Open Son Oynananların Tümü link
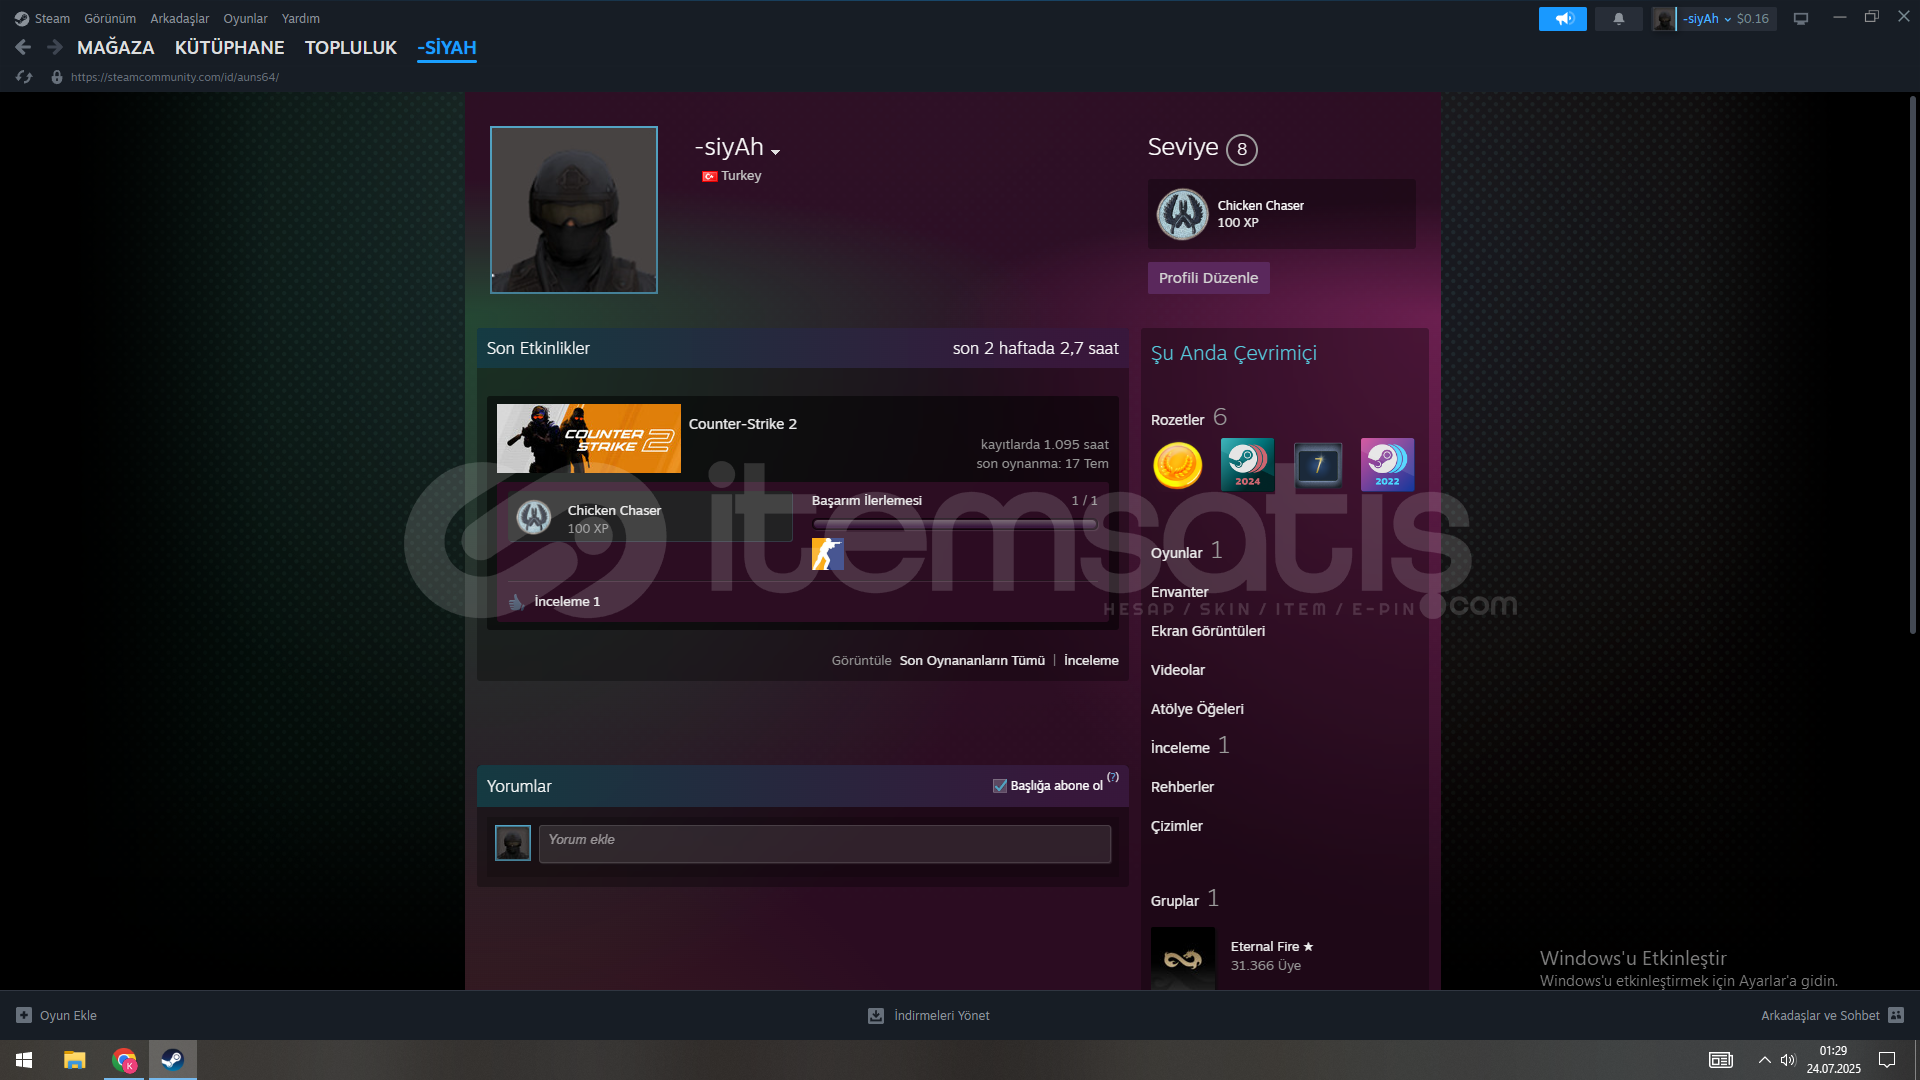Screen dimensions: 1920x1080 click(972, 661)
